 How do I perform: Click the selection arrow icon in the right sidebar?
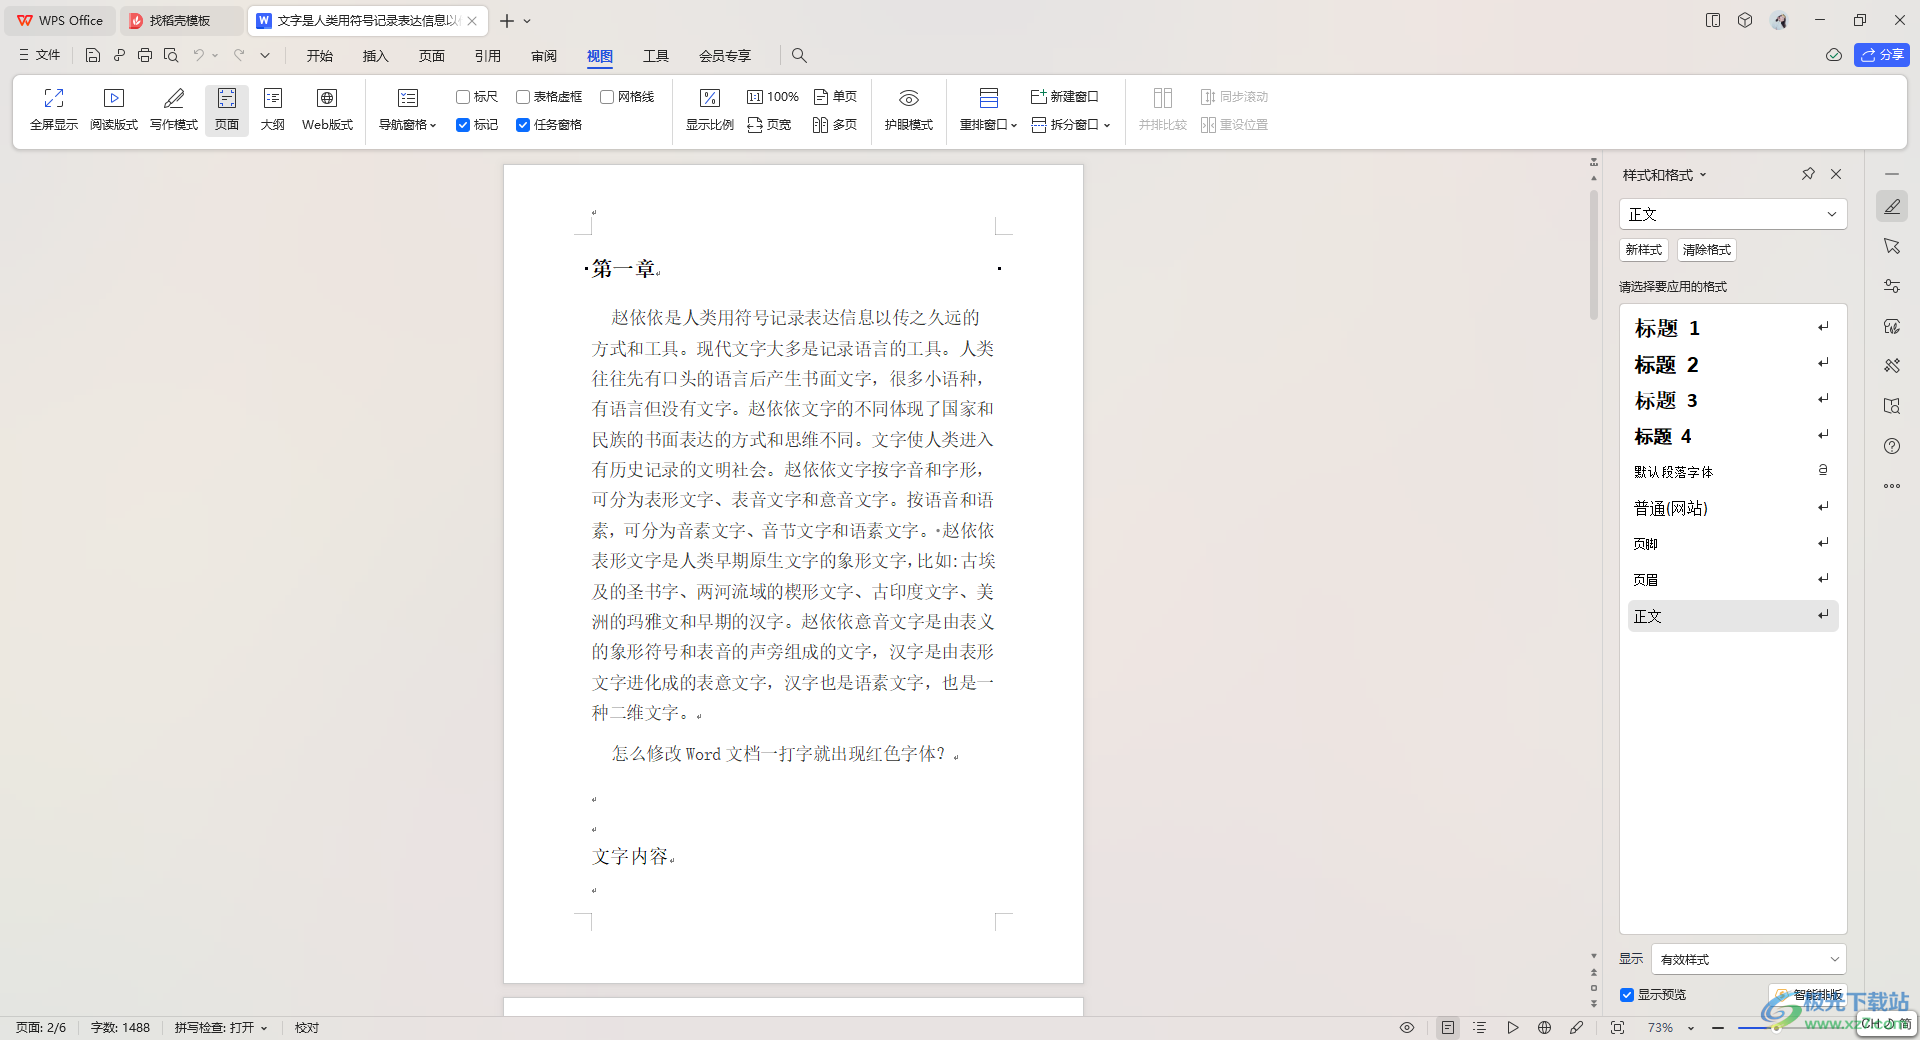(x=1892, y=246)
